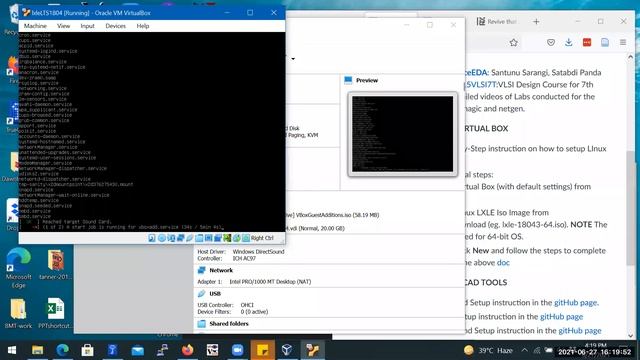640x360 pixels.
Task: Click the Right Ctrl host key label
Action: point(262,238)
